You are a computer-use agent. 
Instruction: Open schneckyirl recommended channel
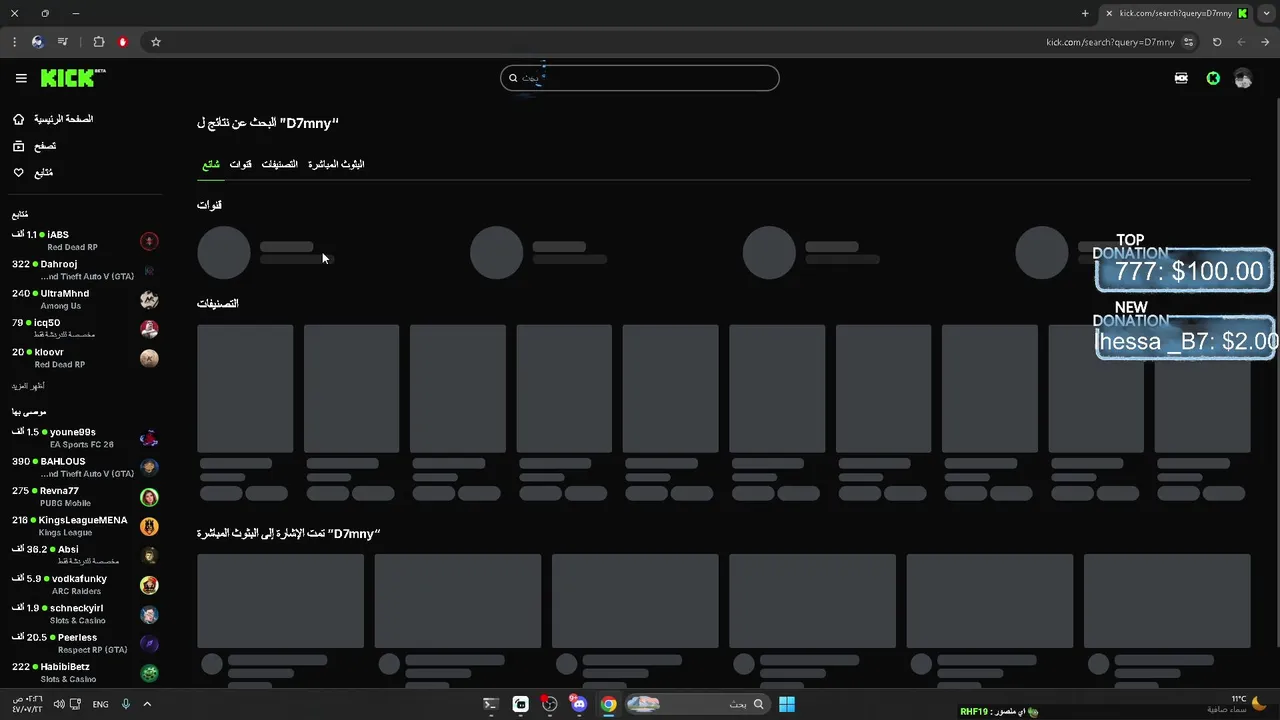click(x=85, y=614)
